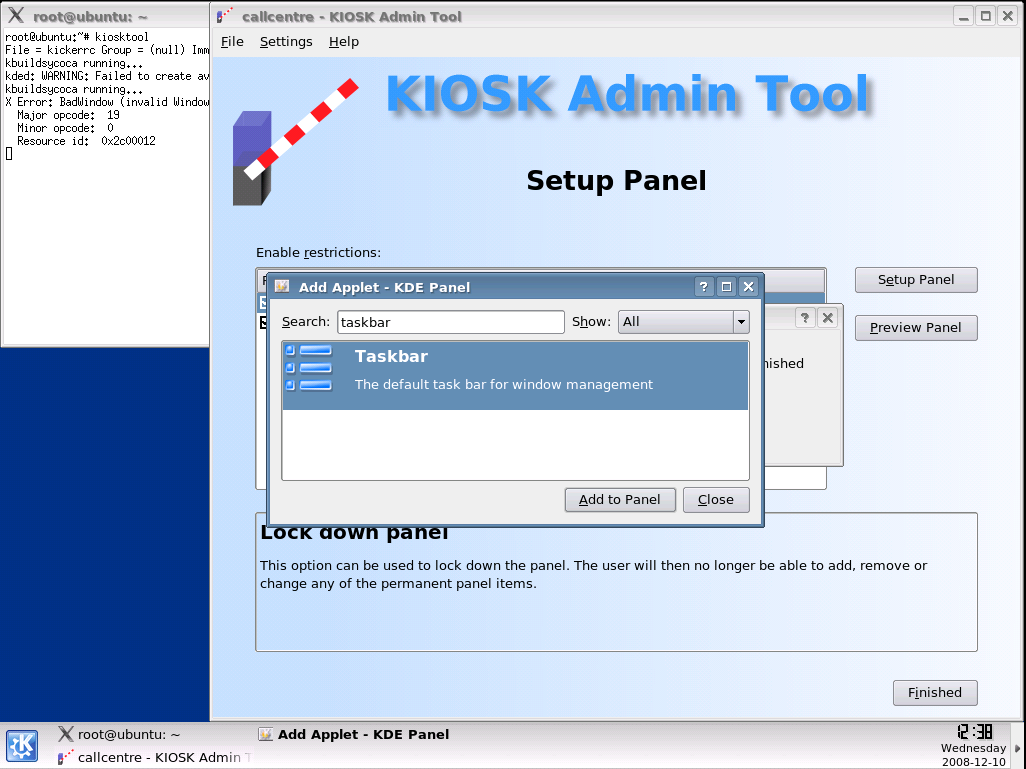Close the Add Applet dialog with its X button
Screen dimensions: 1026x769
tap(749, 287)
